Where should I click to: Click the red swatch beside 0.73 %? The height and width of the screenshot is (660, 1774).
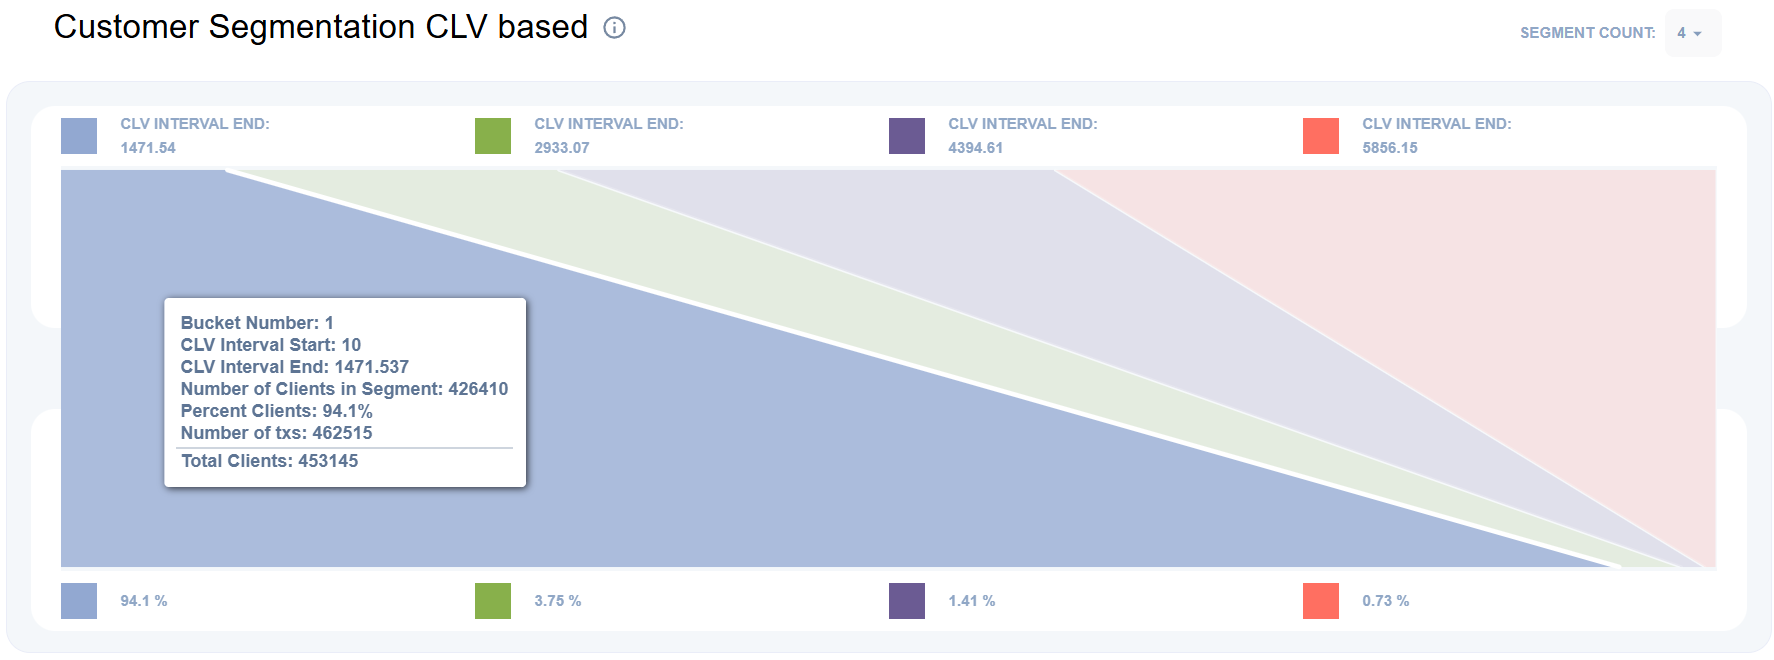point(1321,601)
